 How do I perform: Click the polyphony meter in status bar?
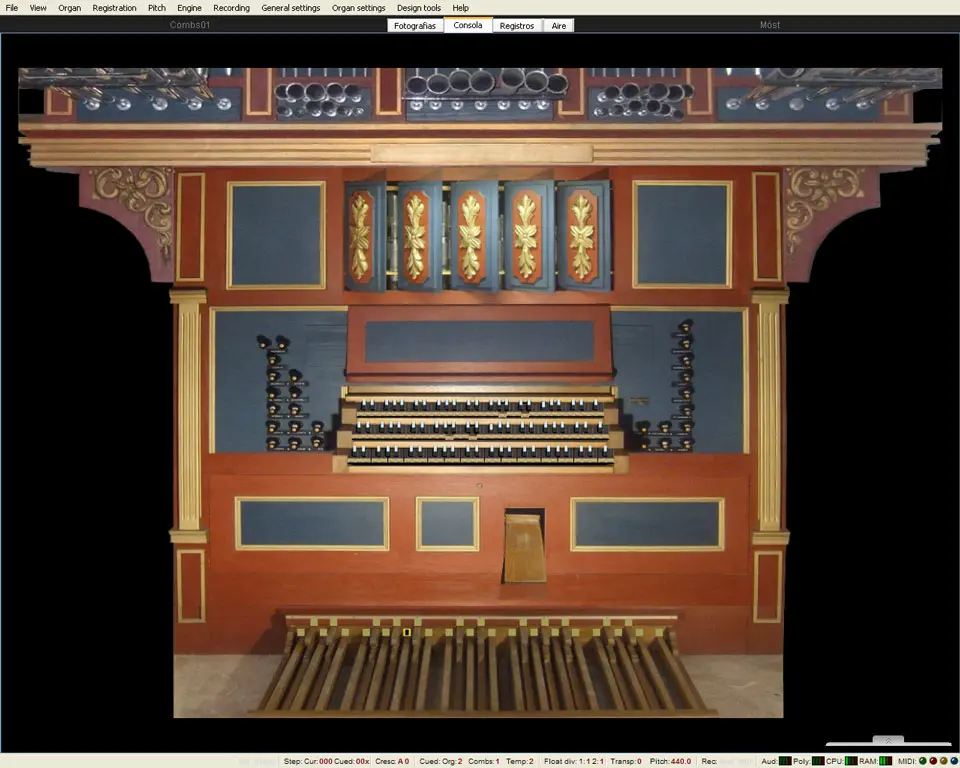tap(817, 761)
